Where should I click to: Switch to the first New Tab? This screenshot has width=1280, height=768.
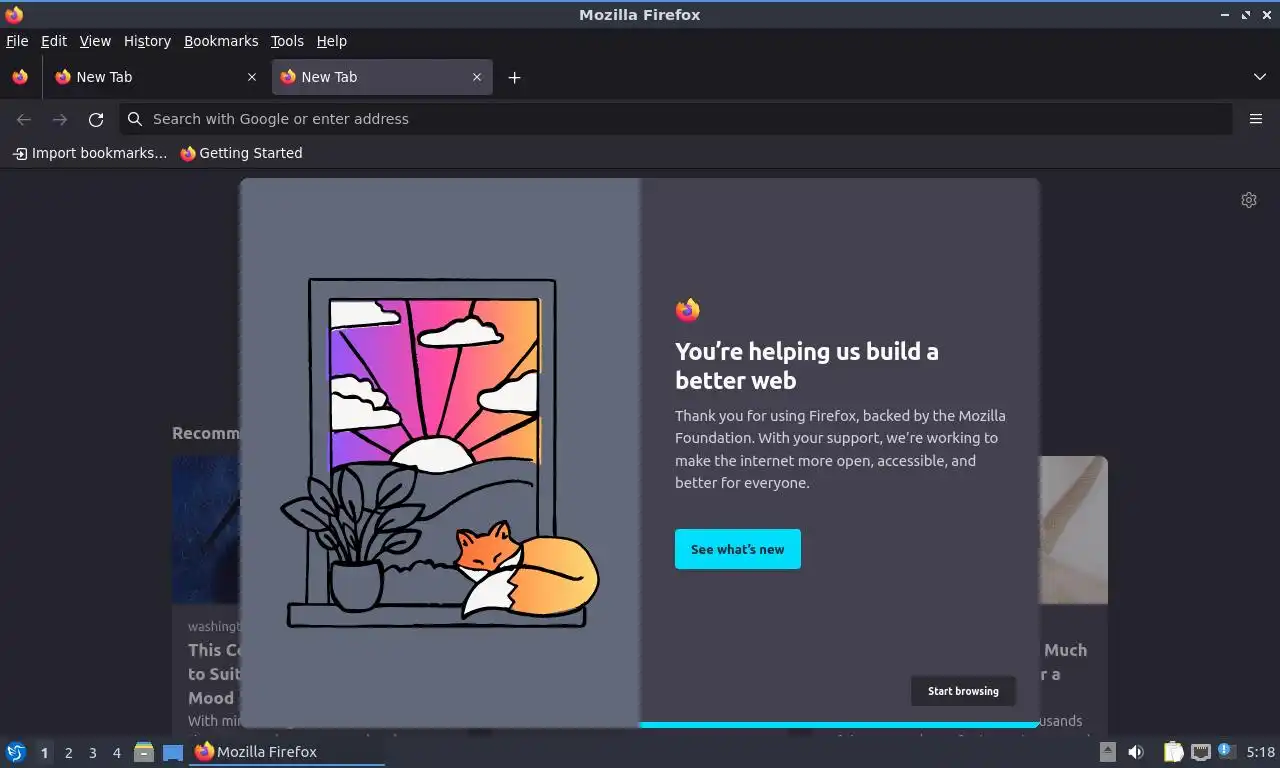point(156,77)
